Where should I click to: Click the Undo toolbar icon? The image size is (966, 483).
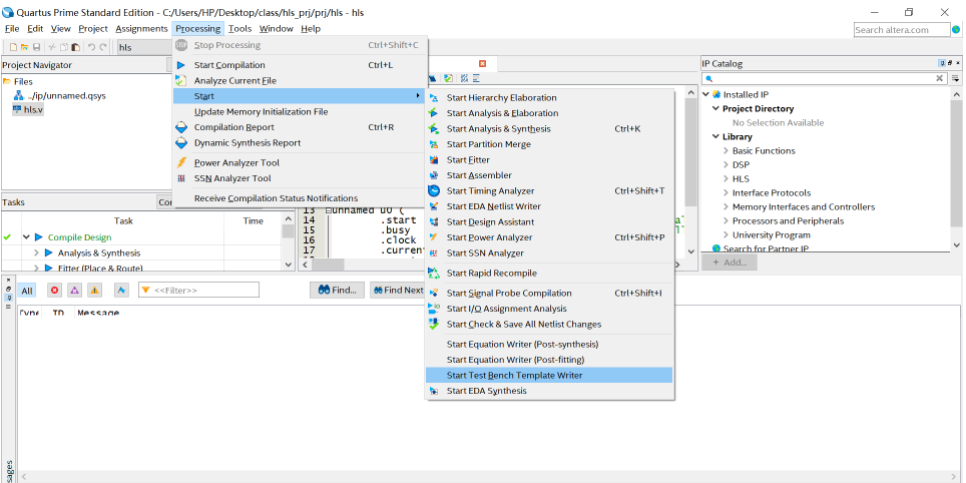[91, 47]
